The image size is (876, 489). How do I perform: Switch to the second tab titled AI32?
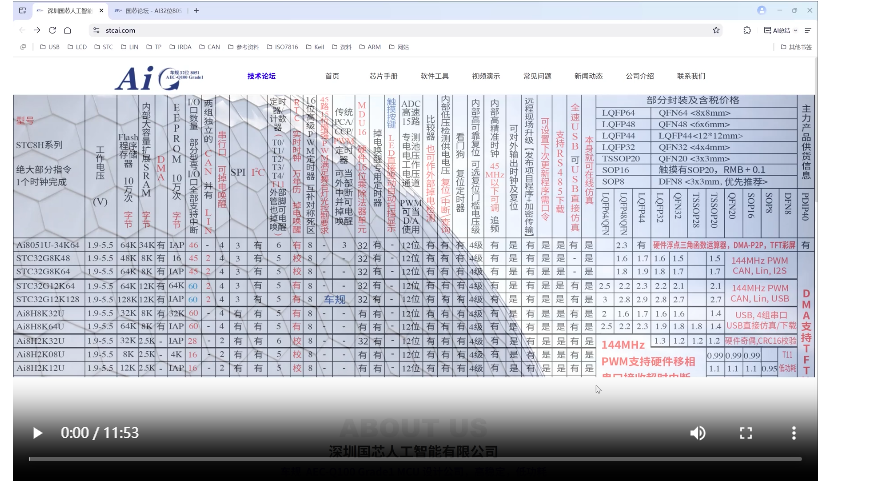coord(147,10)
